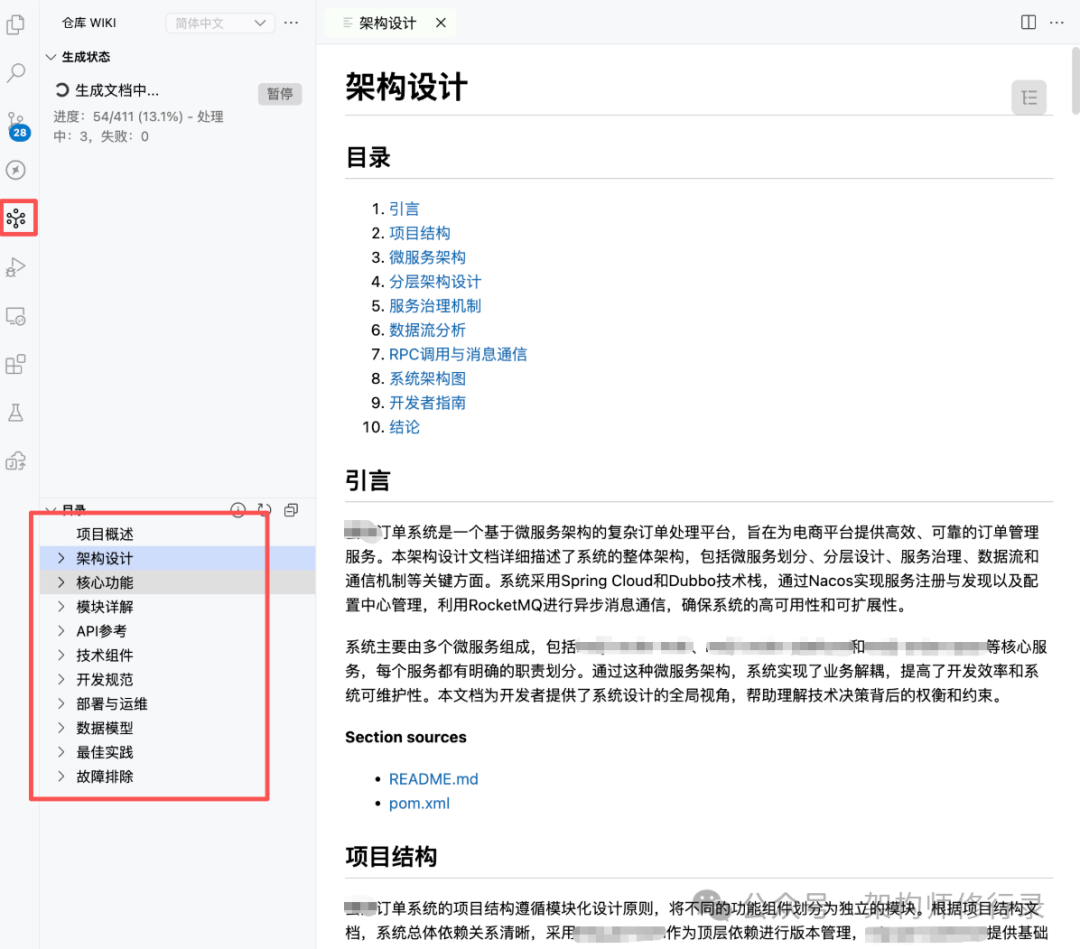The image size is (1080, 949).
Task: Pause generation with the 暂停 button
Action: point(280,94)
